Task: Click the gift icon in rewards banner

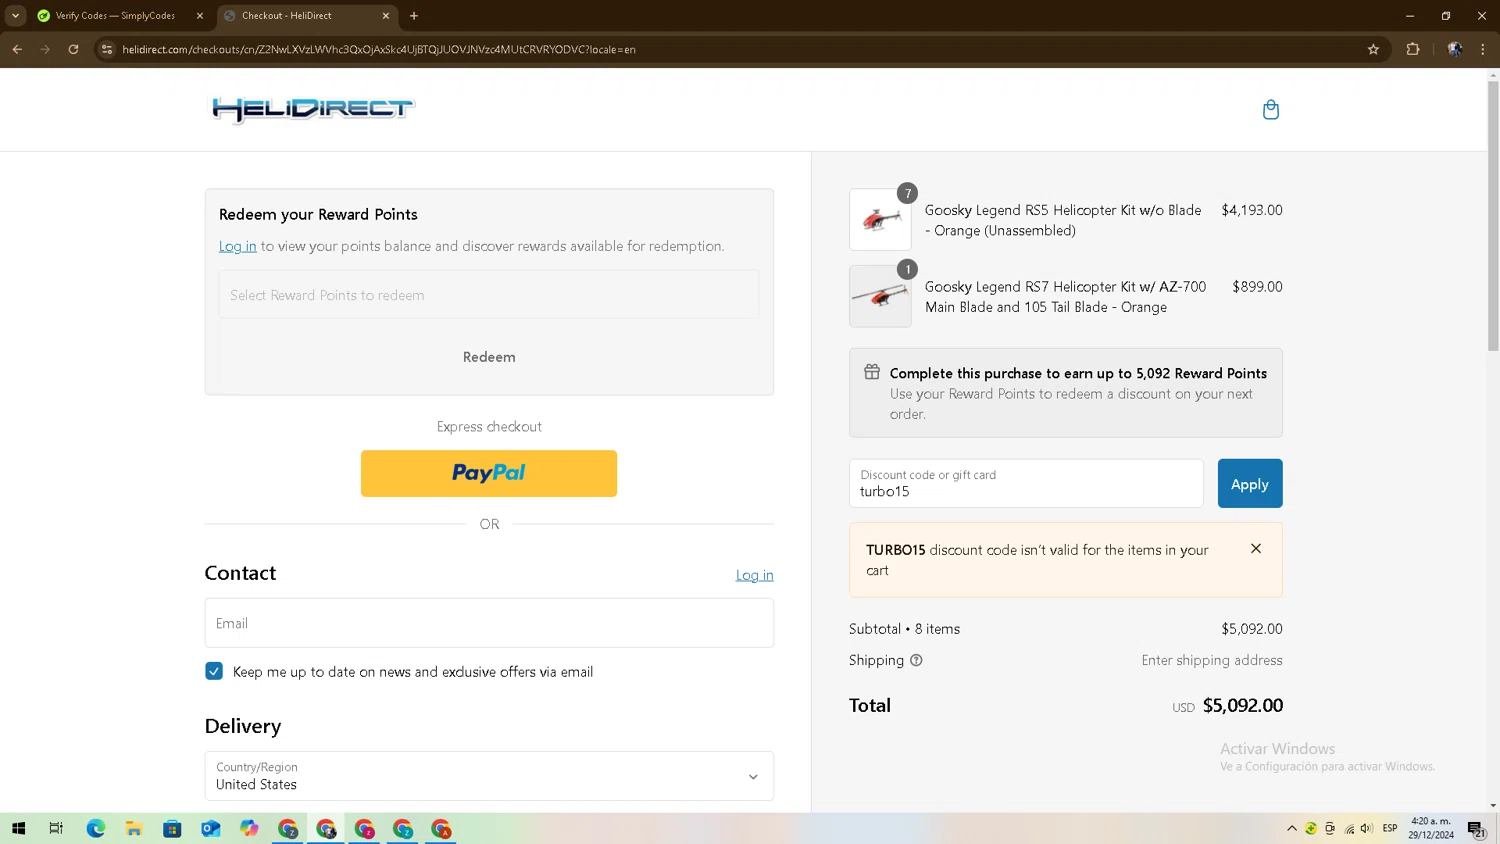Action: coord(872,372)
